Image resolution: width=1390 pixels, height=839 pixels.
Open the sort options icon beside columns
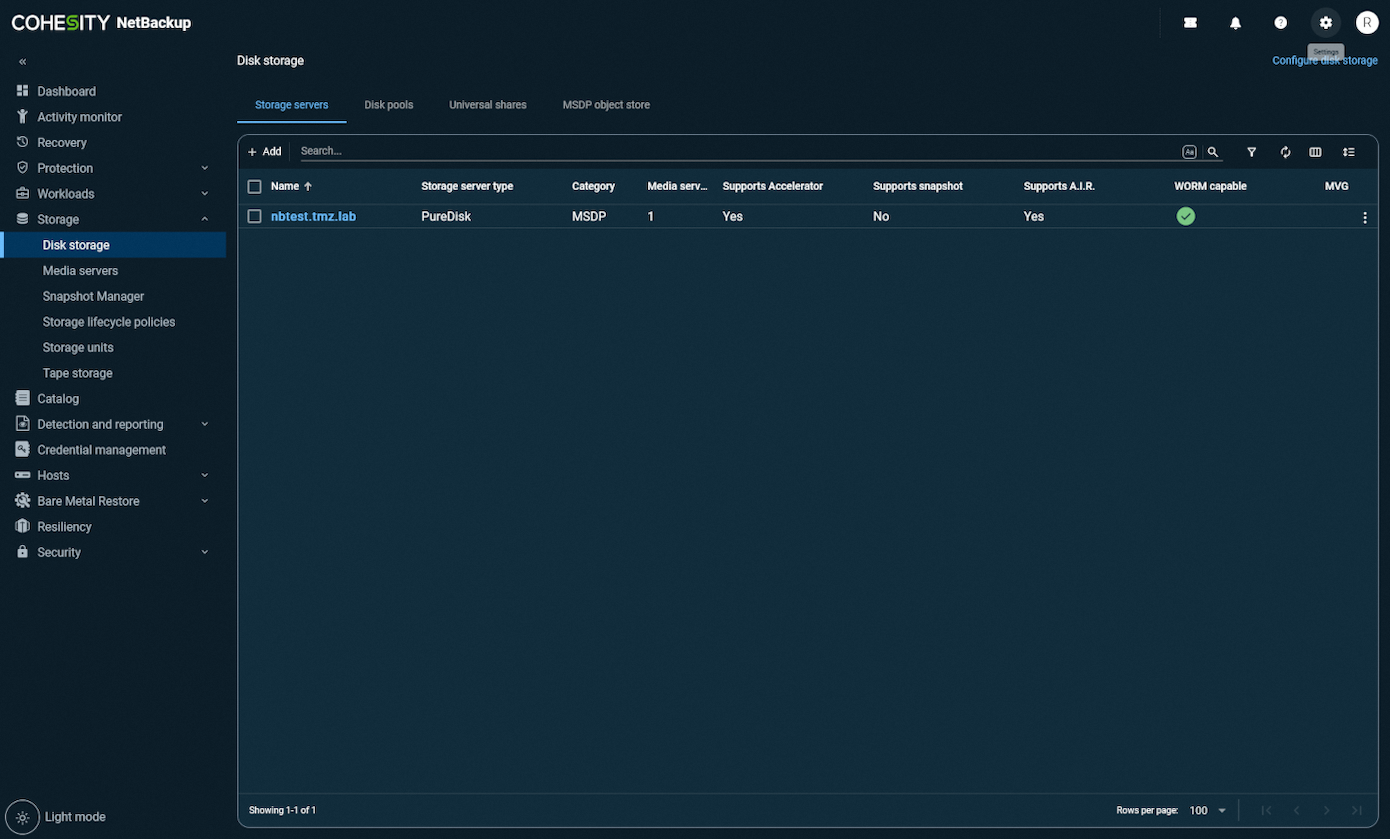(x=1348, y=151)
